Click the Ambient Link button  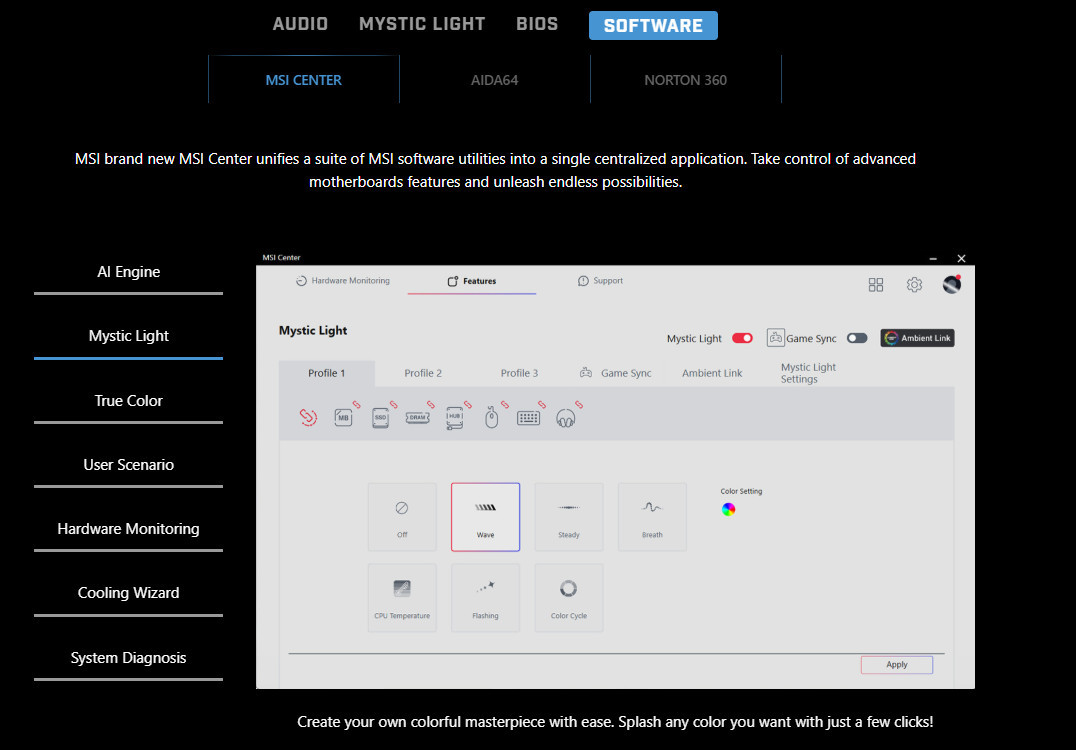coord(917,338)
